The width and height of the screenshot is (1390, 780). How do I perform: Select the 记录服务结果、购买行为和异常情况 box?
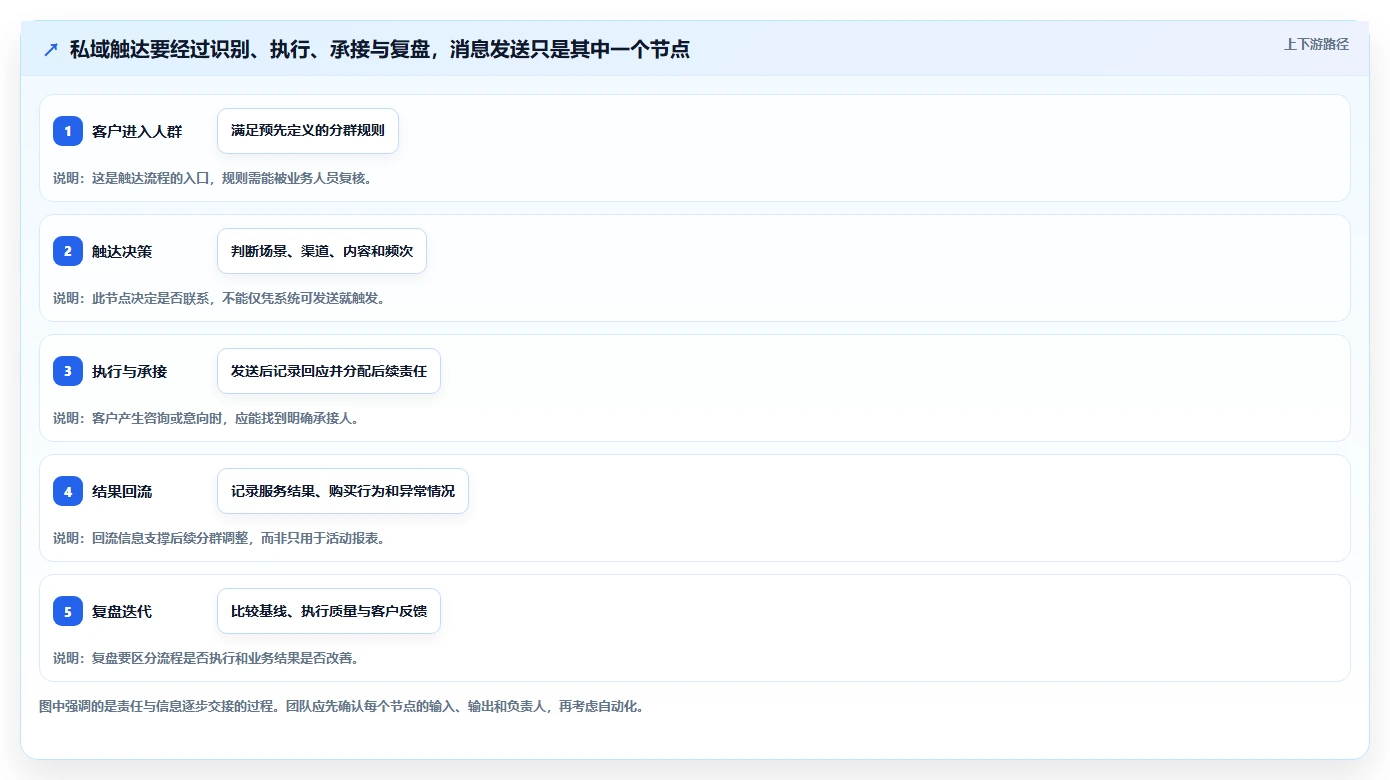(343, 491)
